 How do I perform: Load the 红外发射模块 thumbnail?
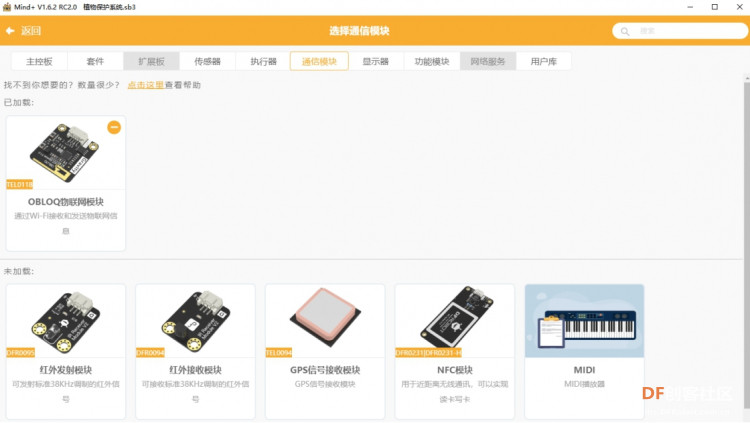point(66,322)
